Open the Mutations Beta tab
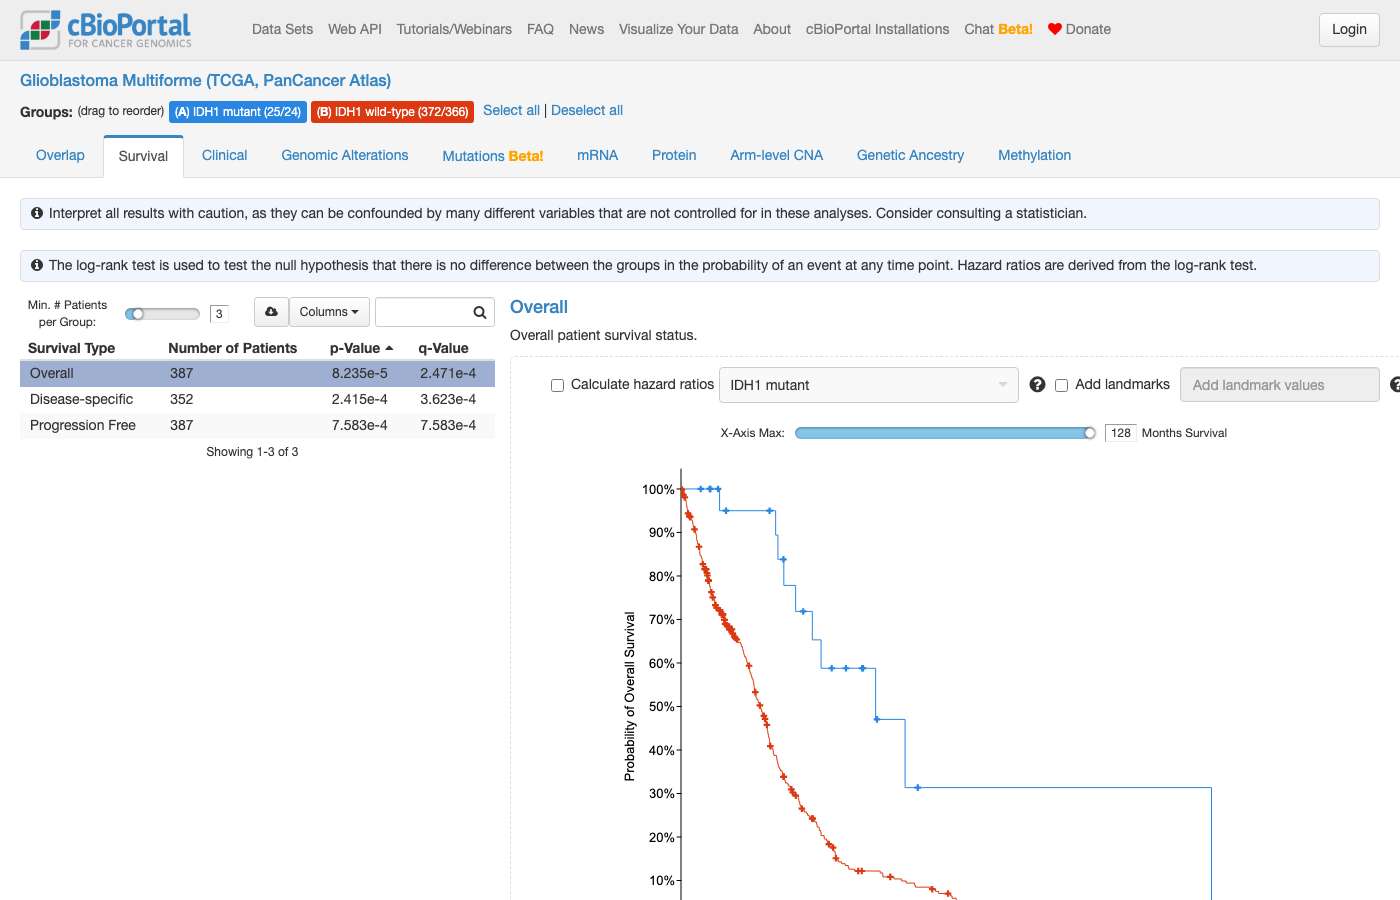This screenshot has width=1400, height=900. [493, 156]
